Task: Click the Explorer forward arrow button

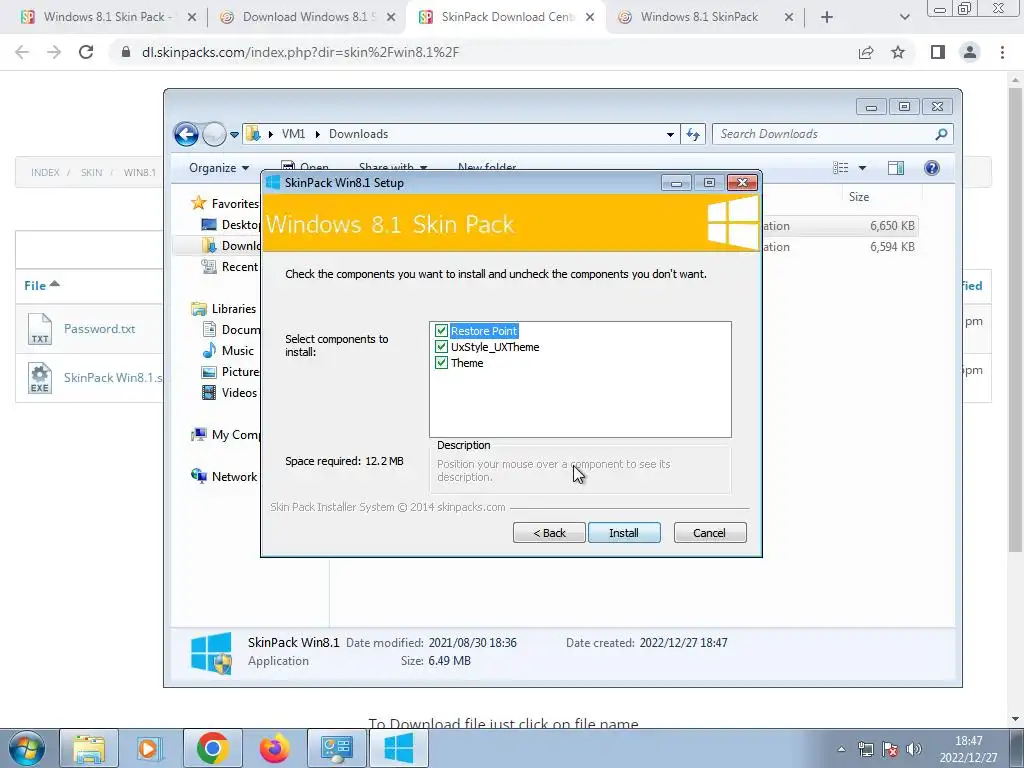Action: pyautogui.click(x=213, y=135)
